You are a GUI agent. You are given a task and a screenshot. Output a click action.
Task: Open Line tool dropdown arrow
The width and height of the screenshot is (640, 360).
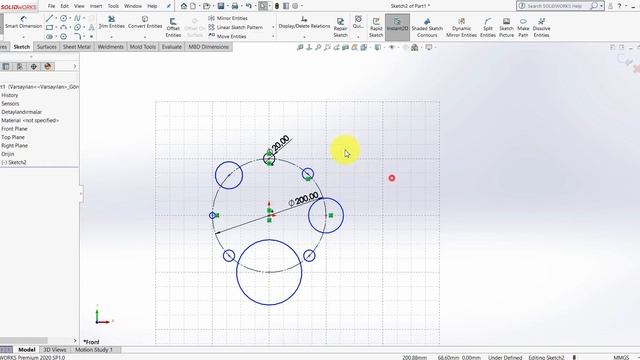click(56, 18)
